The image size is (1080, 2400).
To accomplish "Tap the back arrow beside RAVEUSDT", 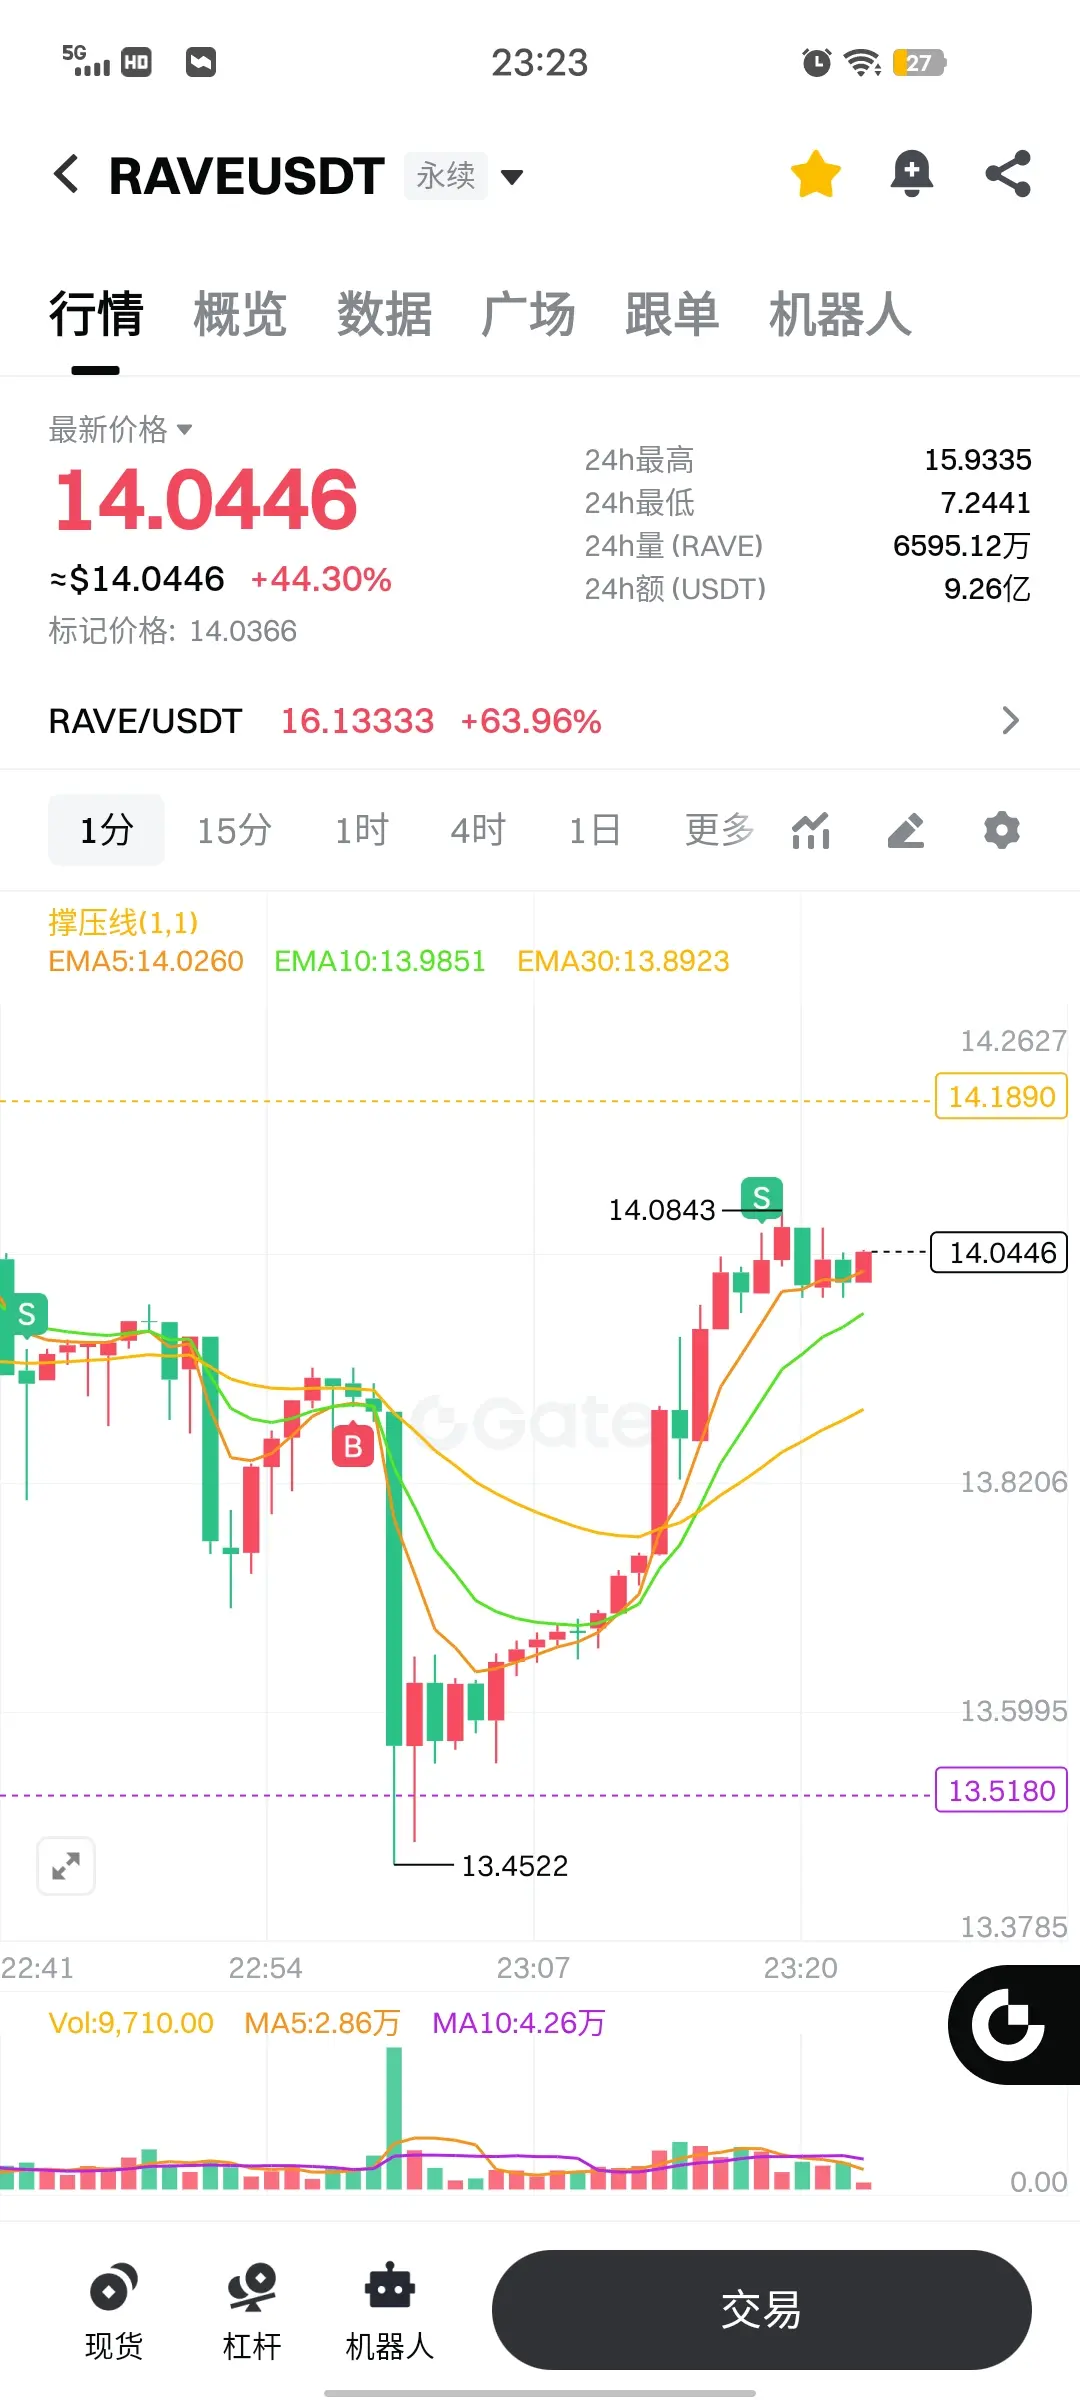I will click(x=67, y=174).
